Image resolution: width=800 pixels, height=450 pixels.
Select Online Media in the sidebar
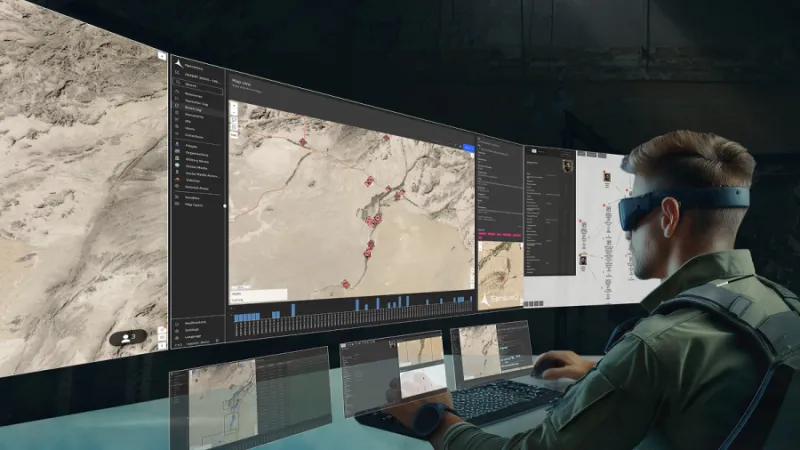tap(196, 168)
